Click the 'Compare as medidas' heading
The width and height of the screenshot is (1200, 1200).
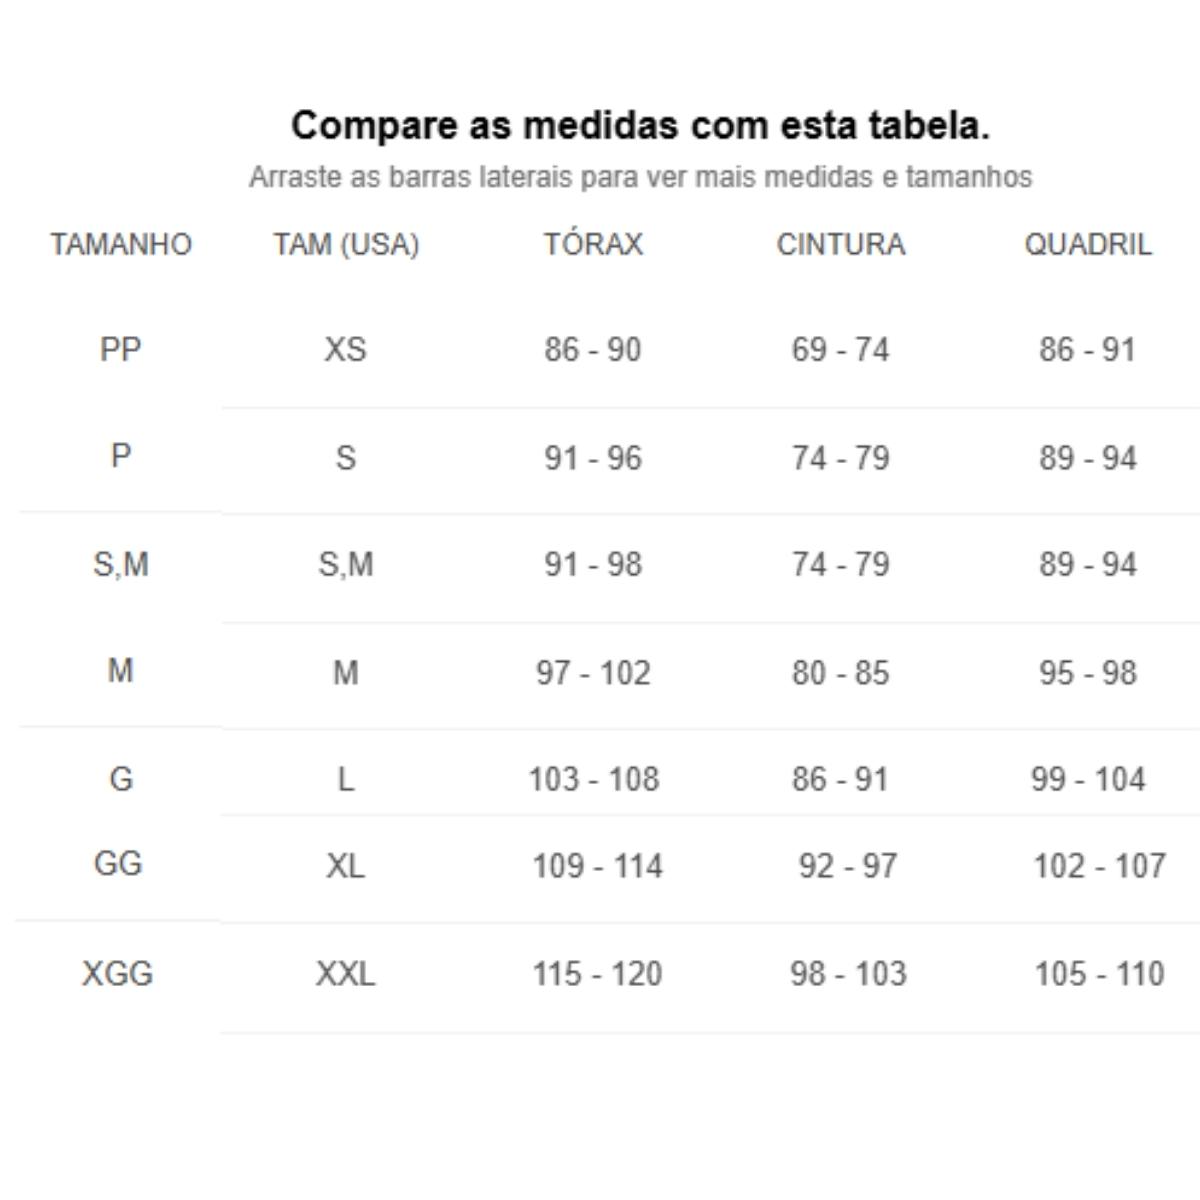pos(640,126)
